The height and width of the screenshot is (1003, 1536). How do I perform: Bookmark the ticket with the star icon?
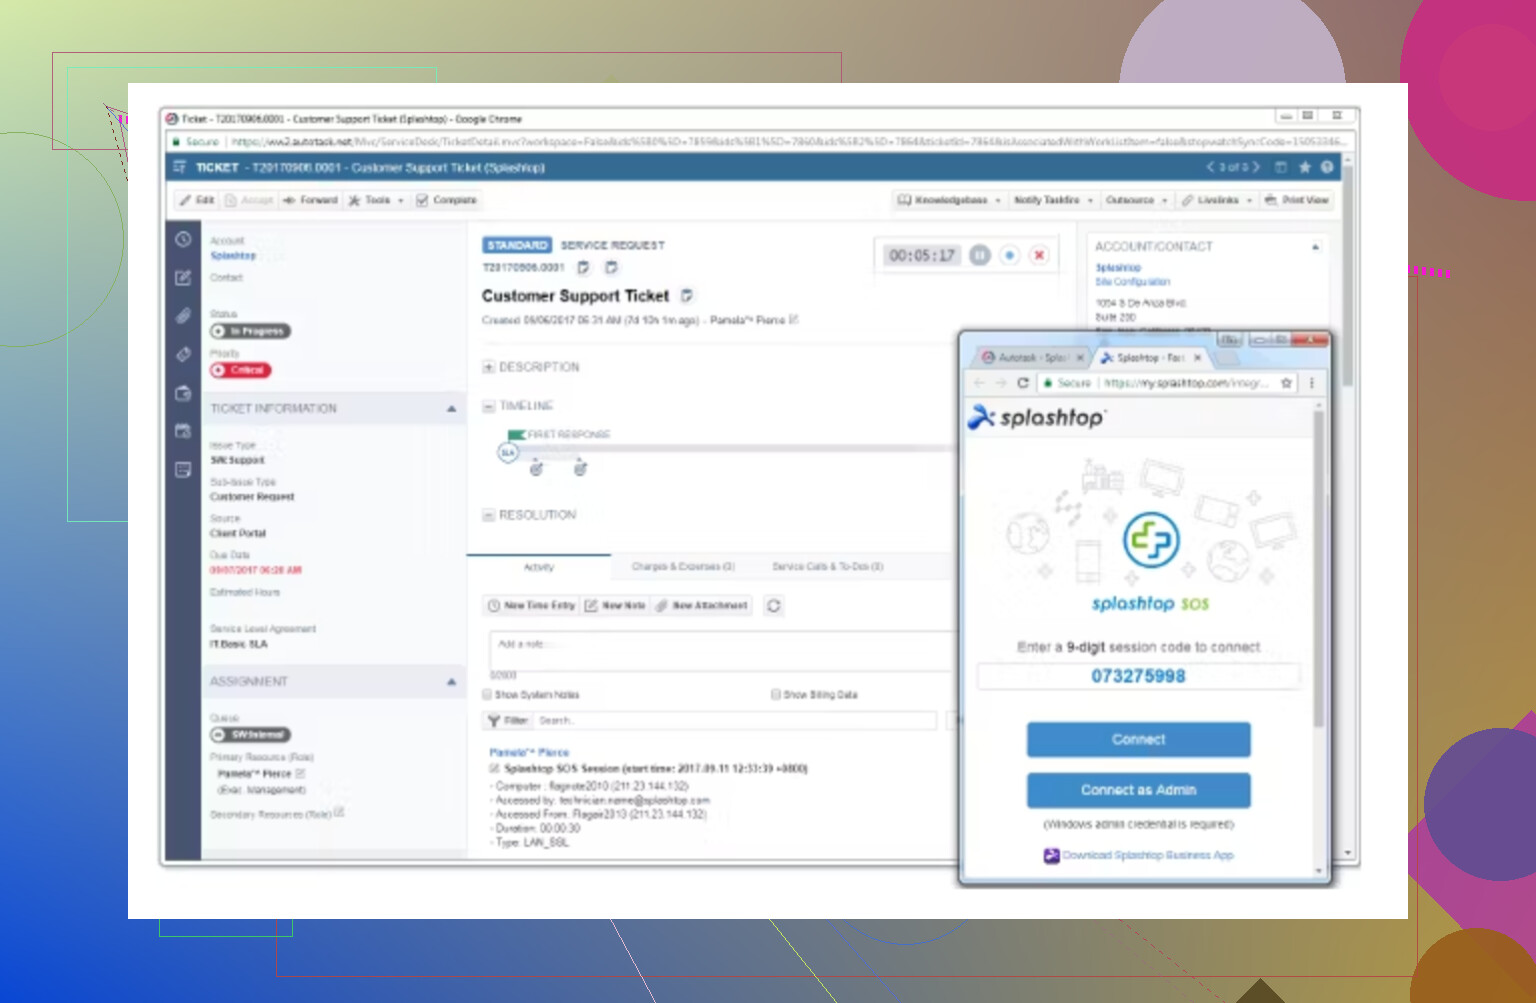click(x=1304, y=167)
